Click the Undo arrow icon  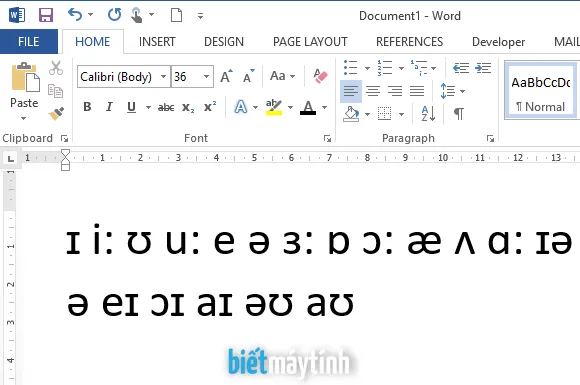75,15
